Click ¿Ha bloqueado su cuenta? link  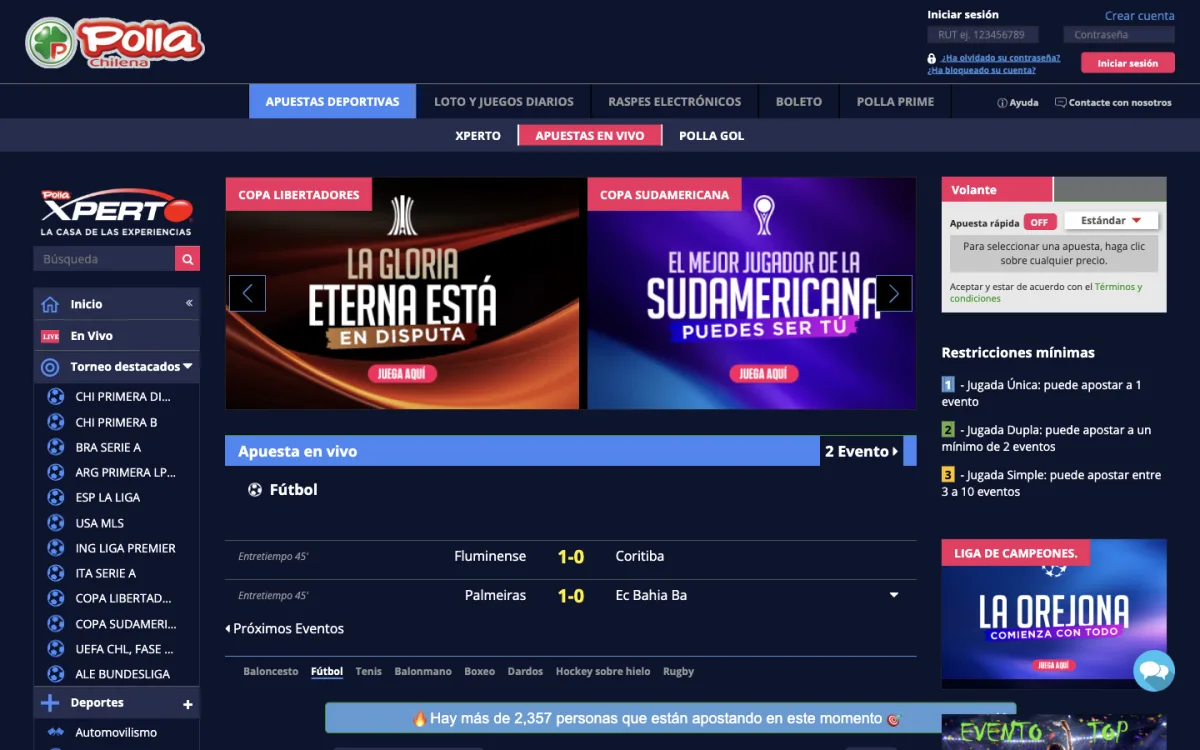[981, 70]
